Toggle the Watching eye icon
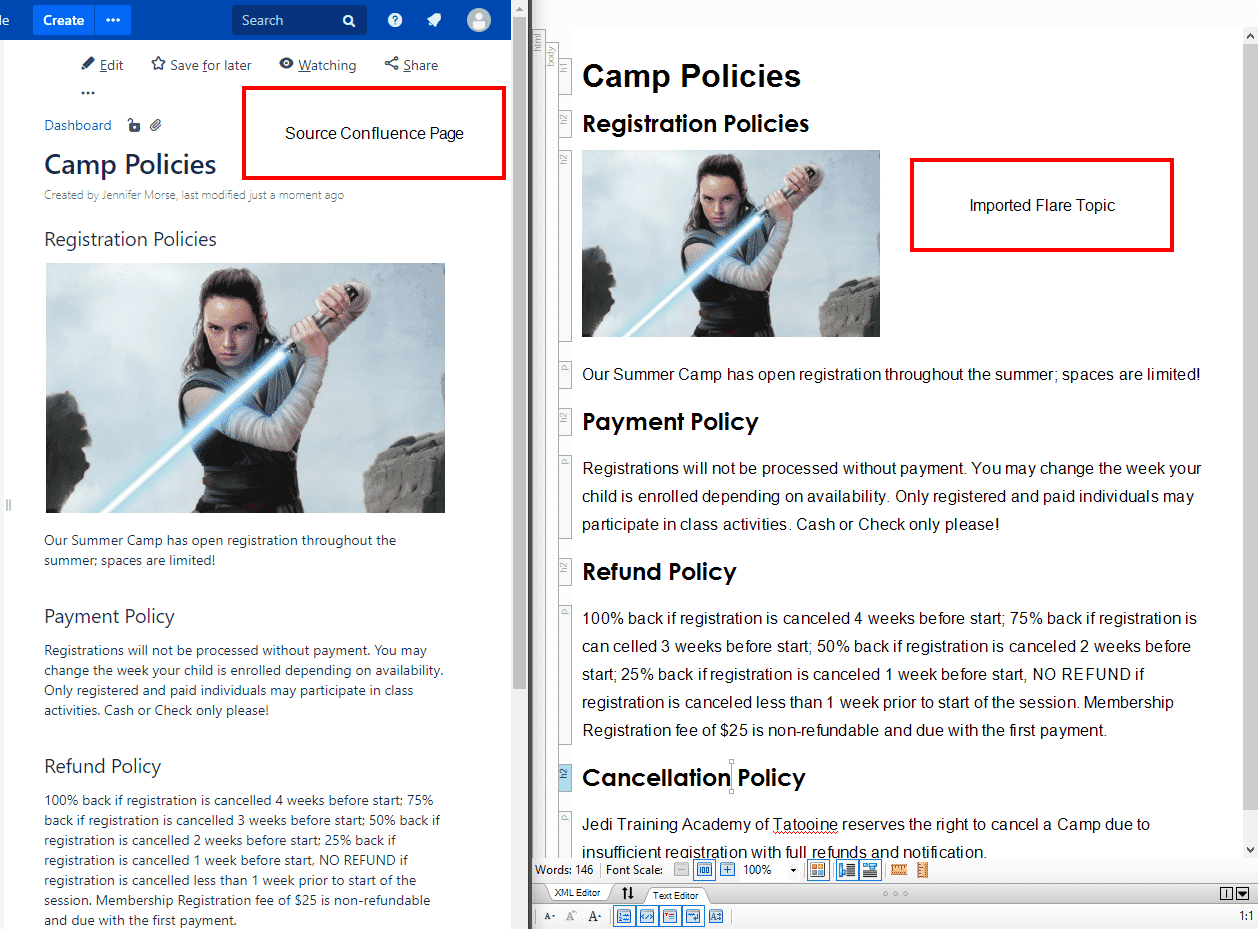1258x929 pixels. (287, 64)
